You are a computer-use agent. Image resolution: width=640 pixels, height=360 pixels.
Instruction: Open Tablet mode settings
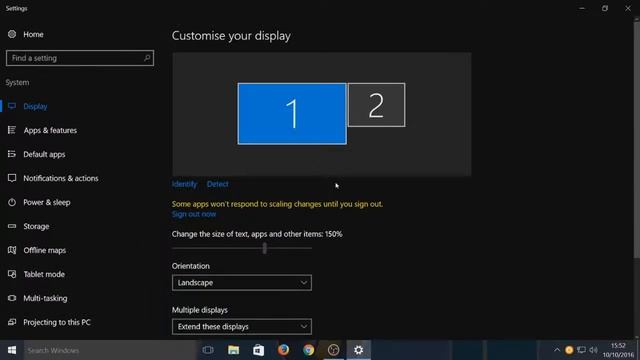[x=44, y=274]
